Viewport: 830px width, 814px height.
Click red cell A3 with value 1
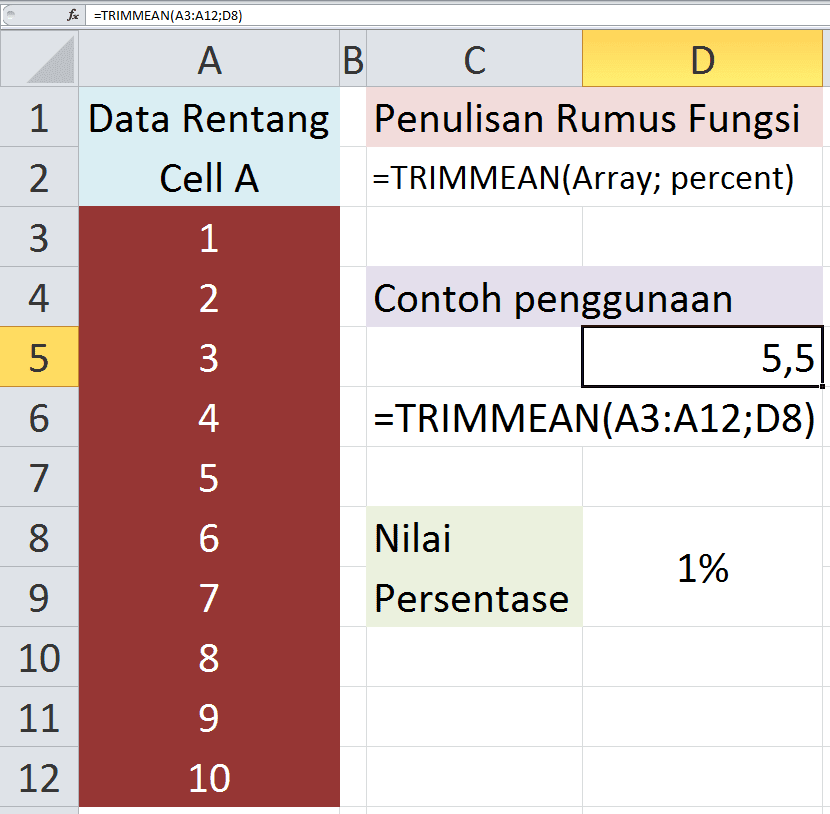tap(209, 237)
